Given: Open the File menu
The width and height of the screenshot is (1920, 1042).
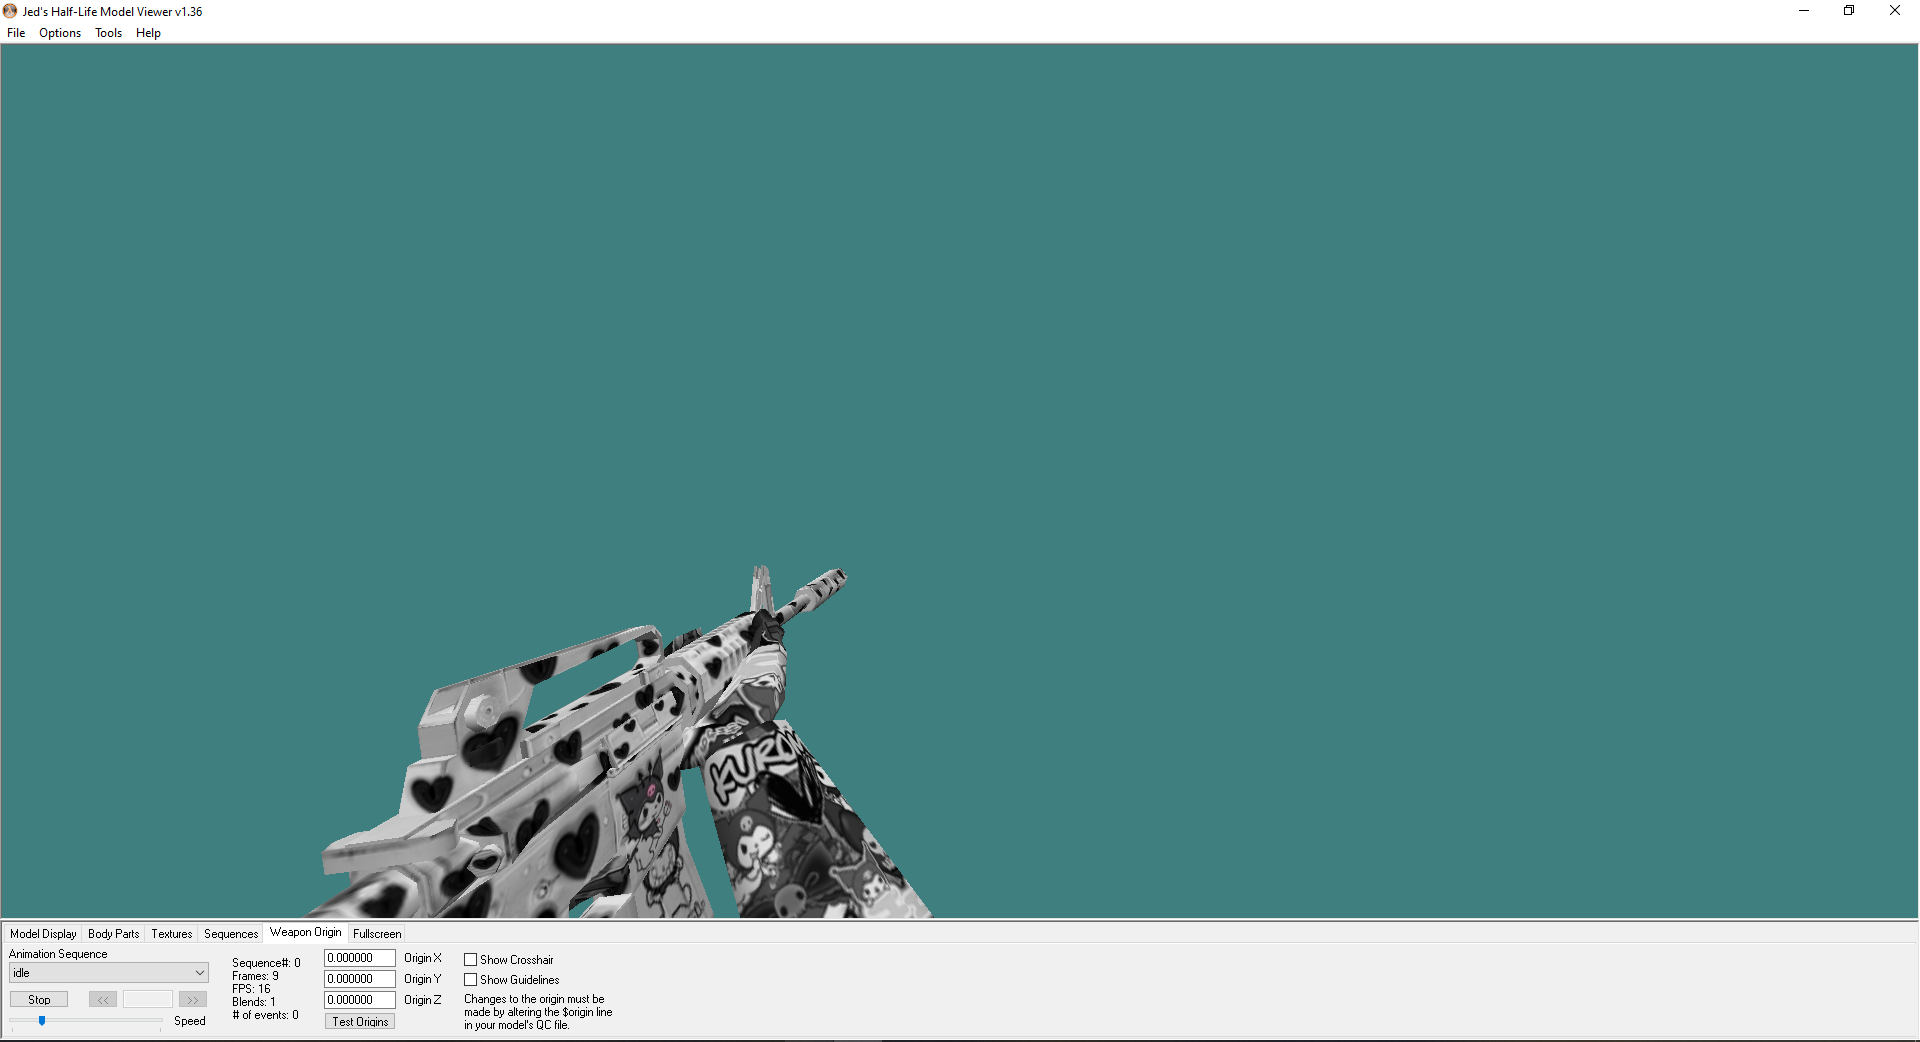Looking at the screenshot, I should [16, 33].
